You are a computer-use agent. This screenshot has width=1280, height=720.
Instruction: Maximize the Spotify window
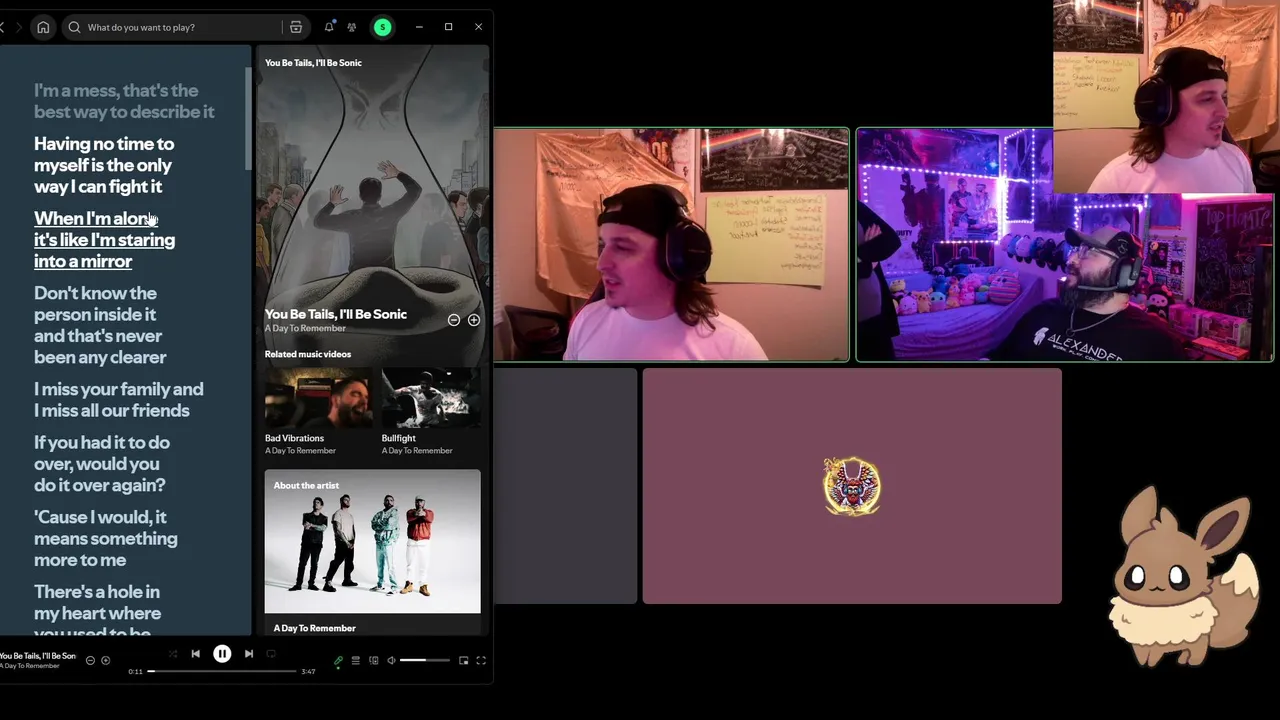pyautogui.click(x=449, y=27)
